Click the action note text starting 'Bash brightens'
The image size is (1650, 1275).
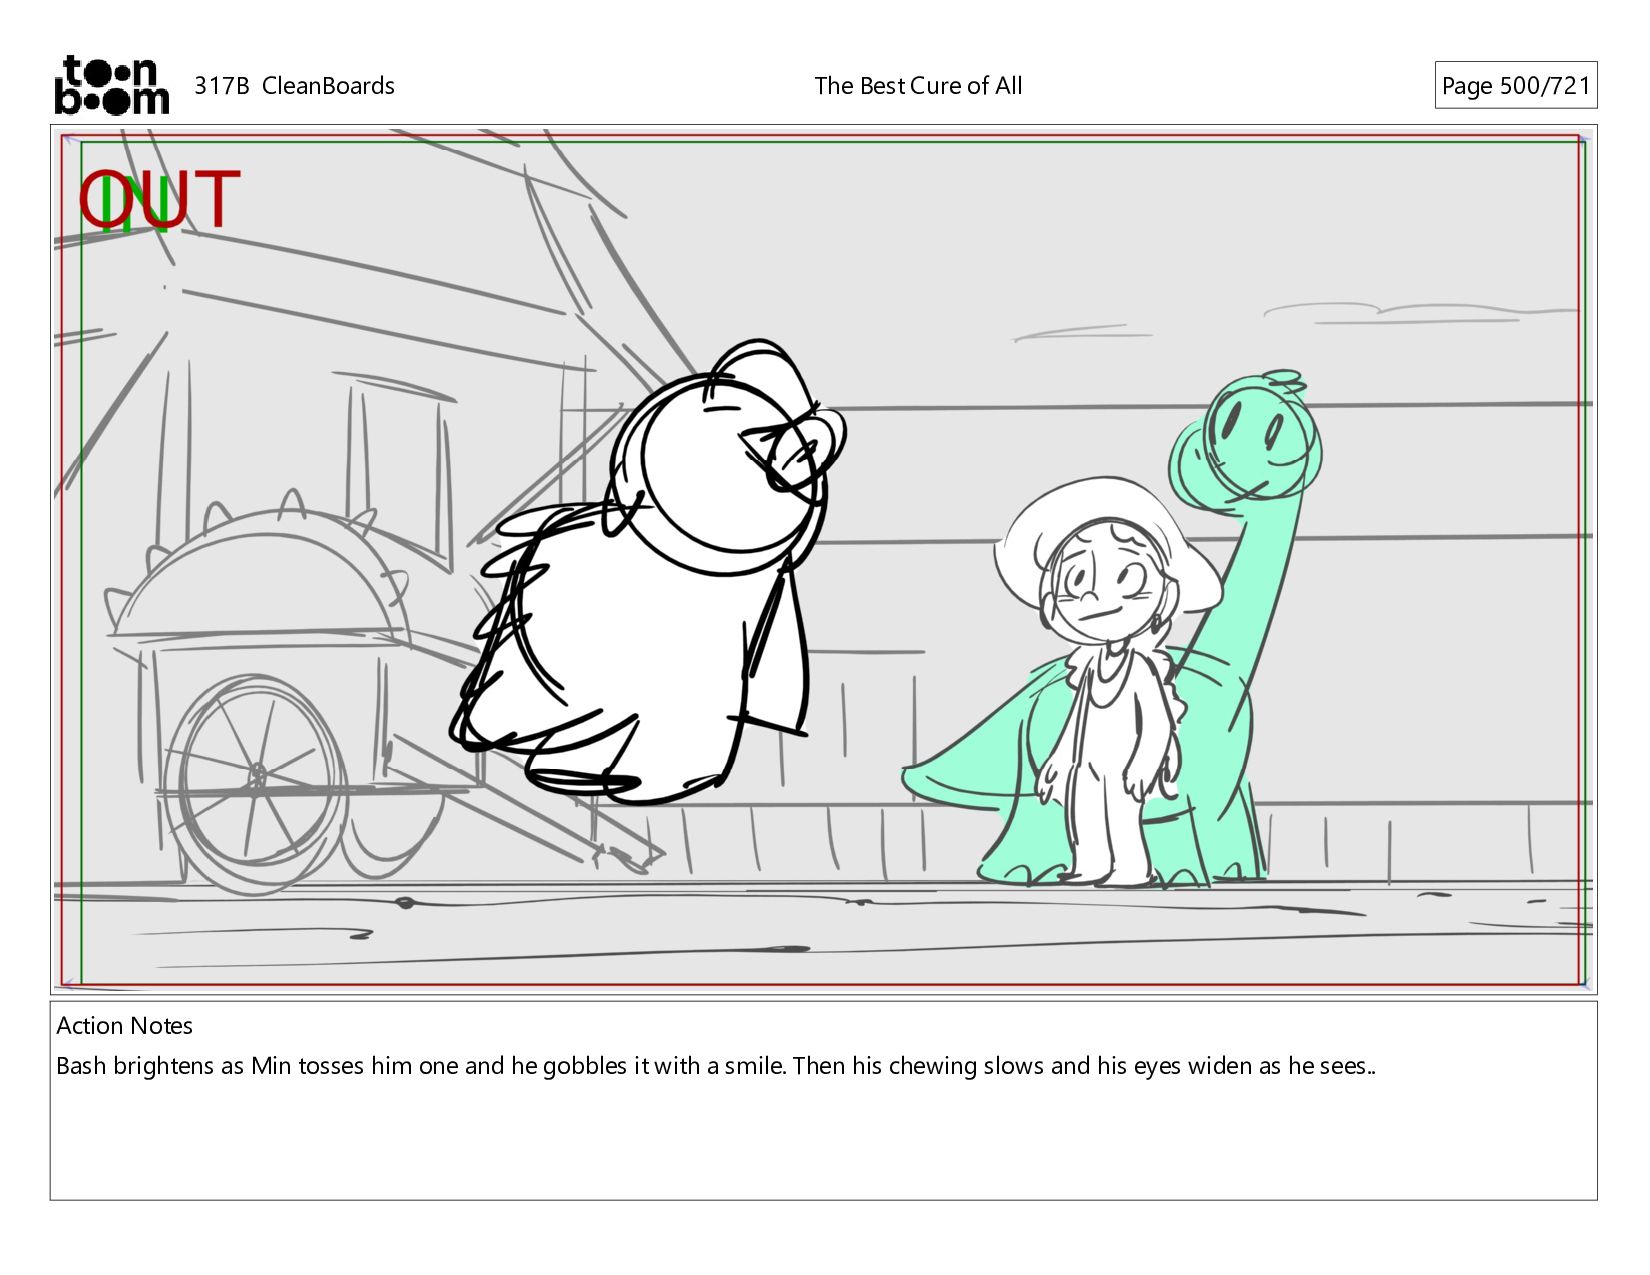[x=716, y=1066]
